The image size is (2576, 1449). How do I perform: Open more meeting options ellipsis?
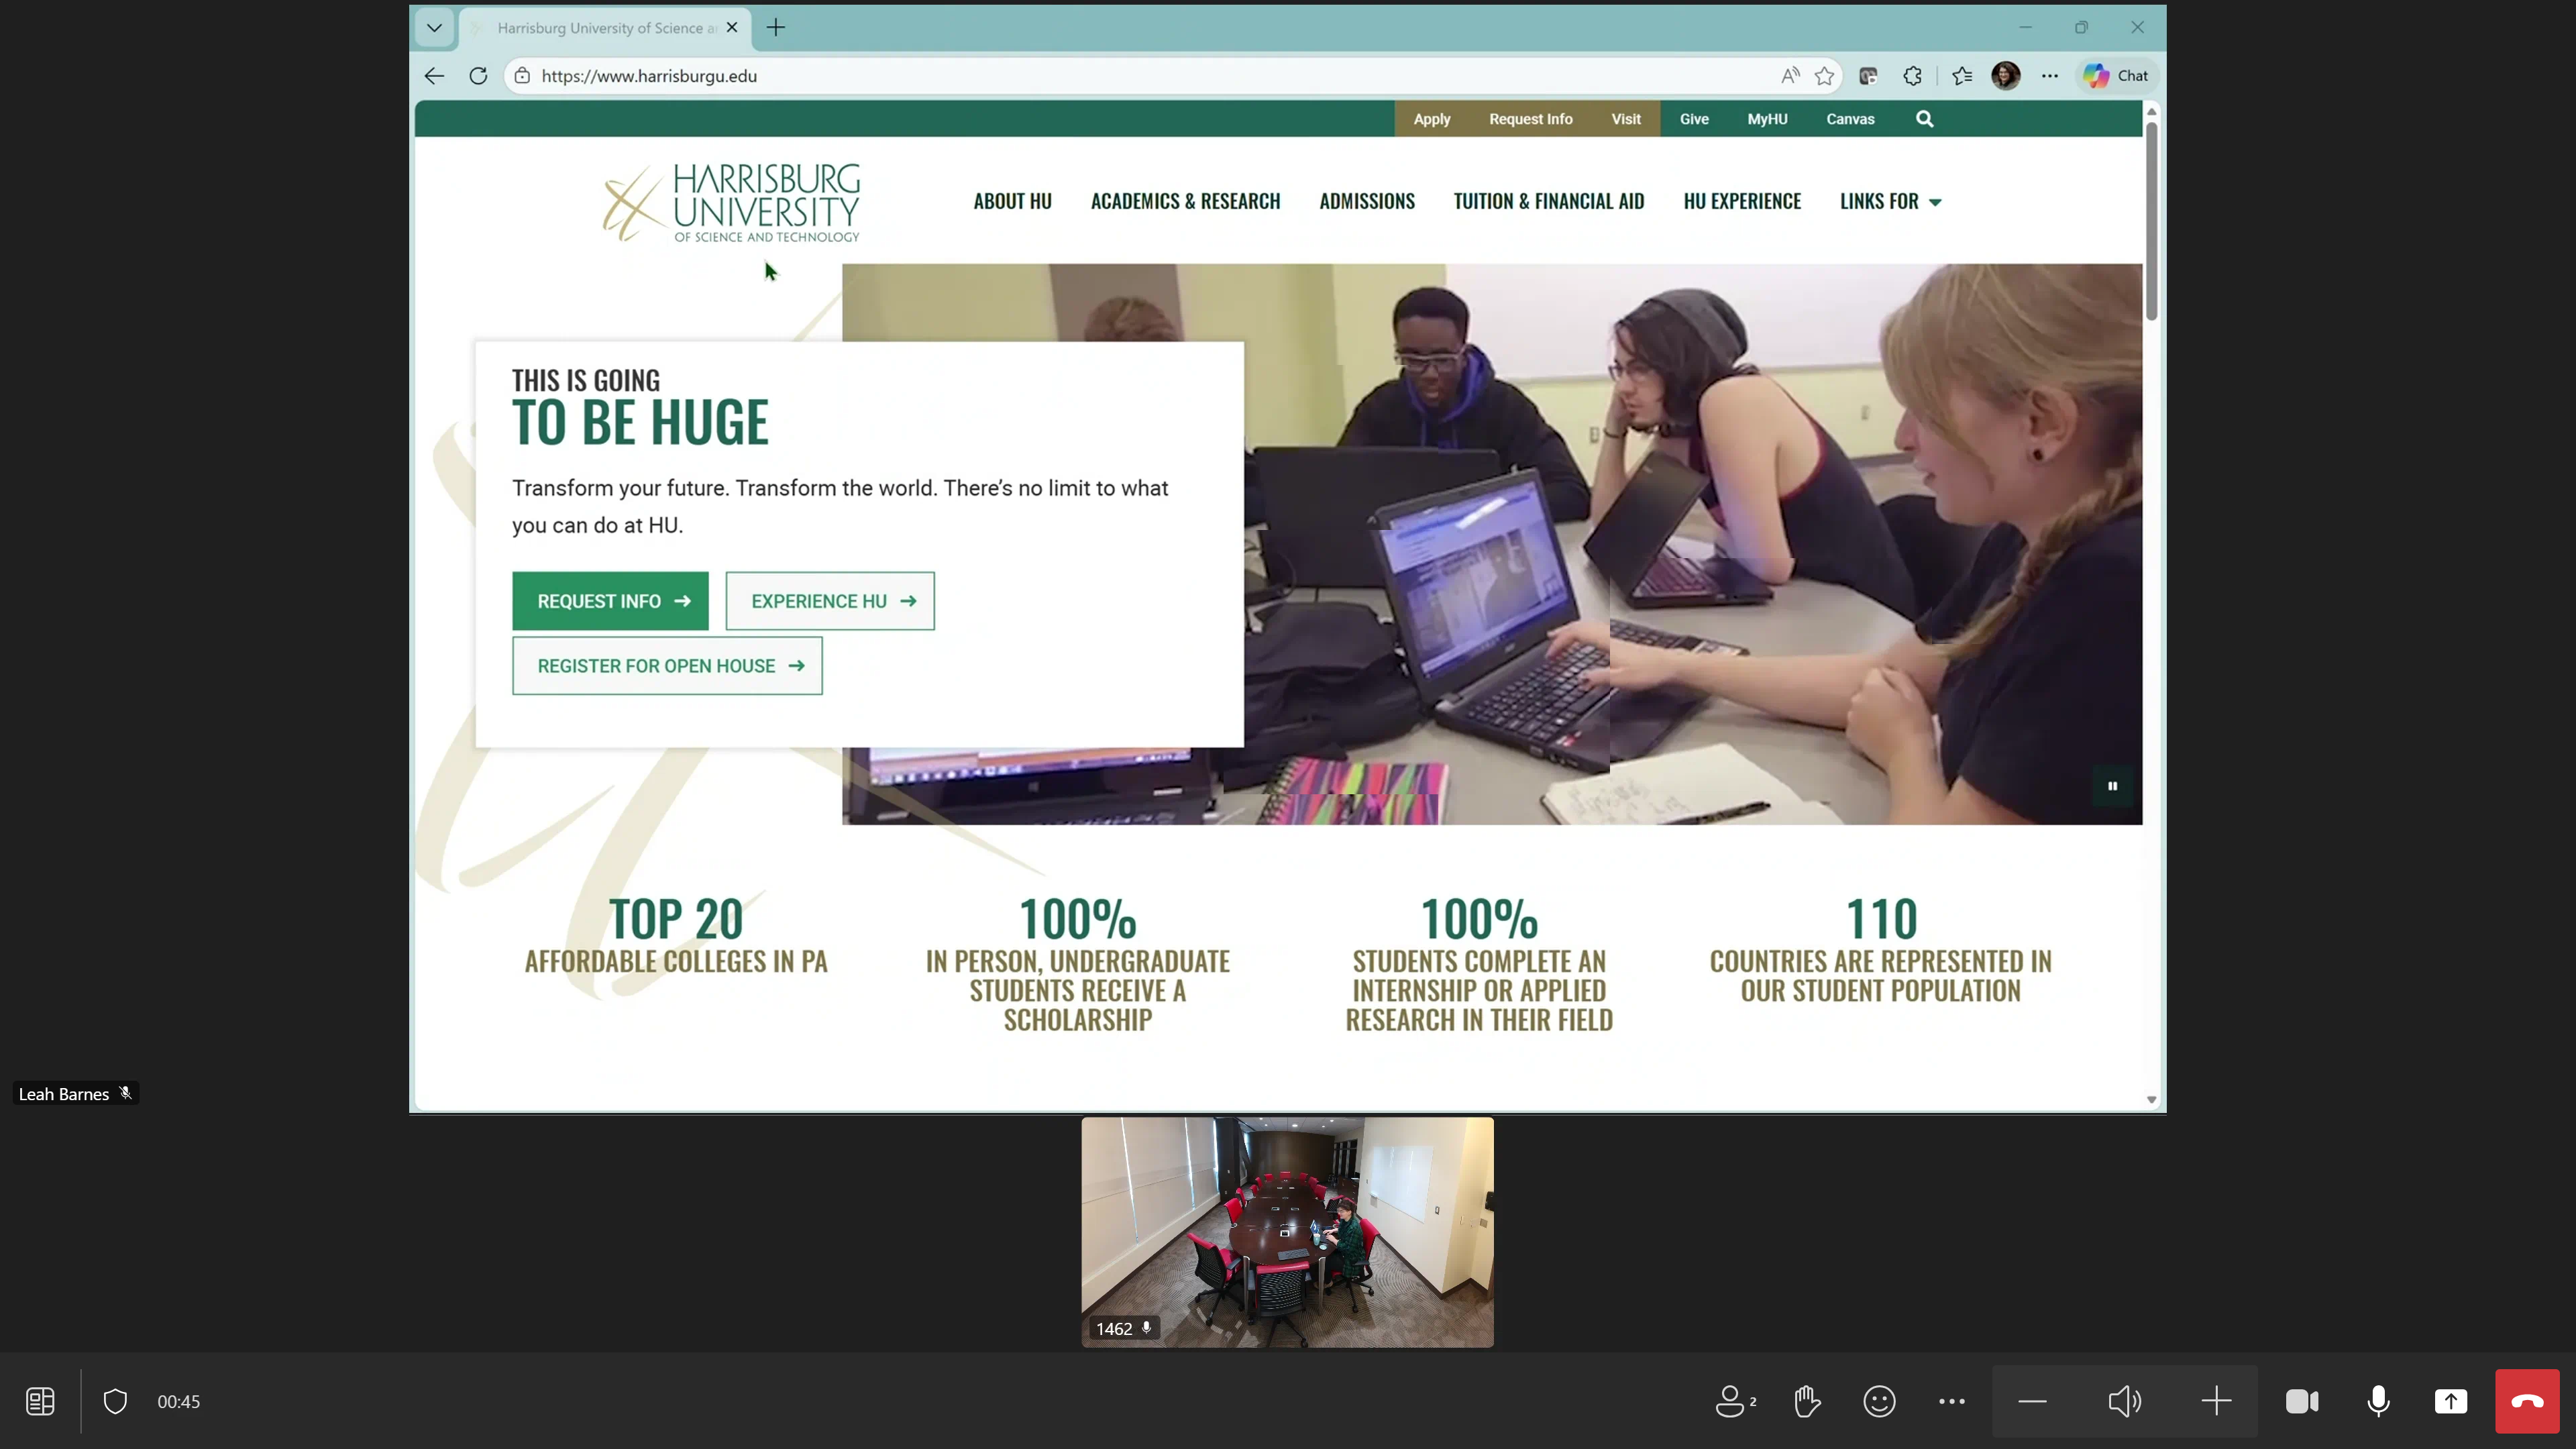pos(1951,1401)
